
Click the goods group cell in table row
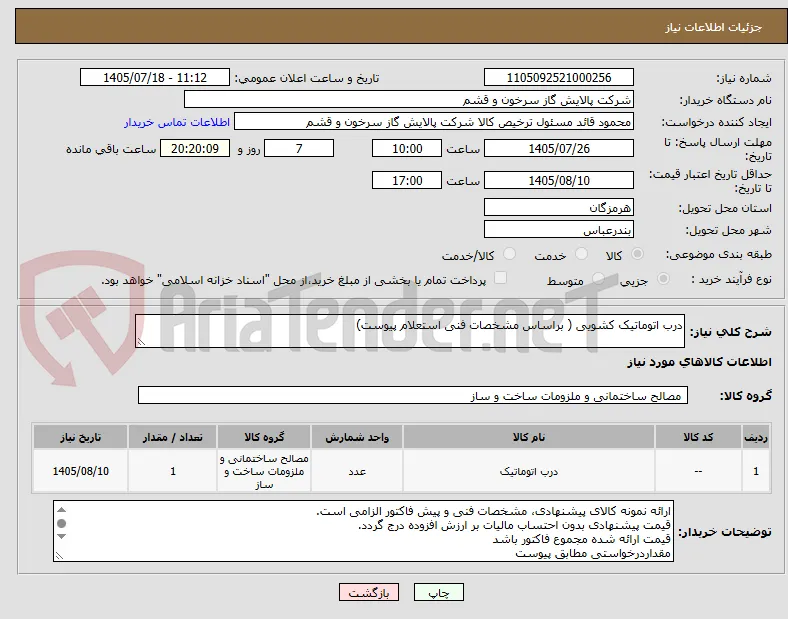tap(264, 471)
